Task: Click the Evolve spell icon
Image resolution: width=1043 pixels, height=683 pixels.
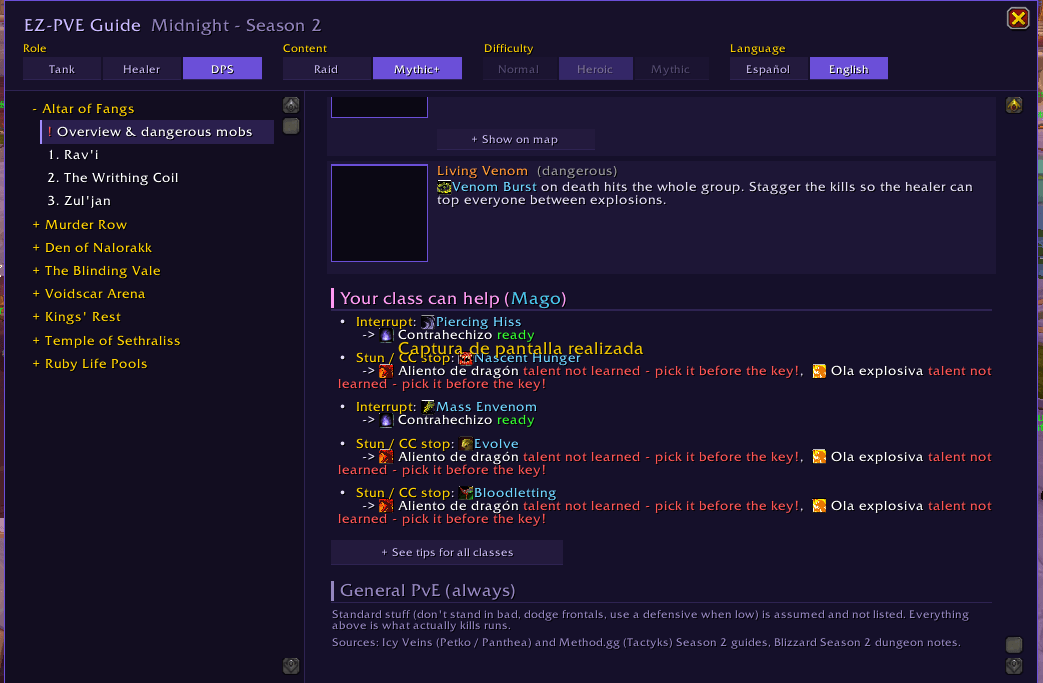Action: point(466,444)
